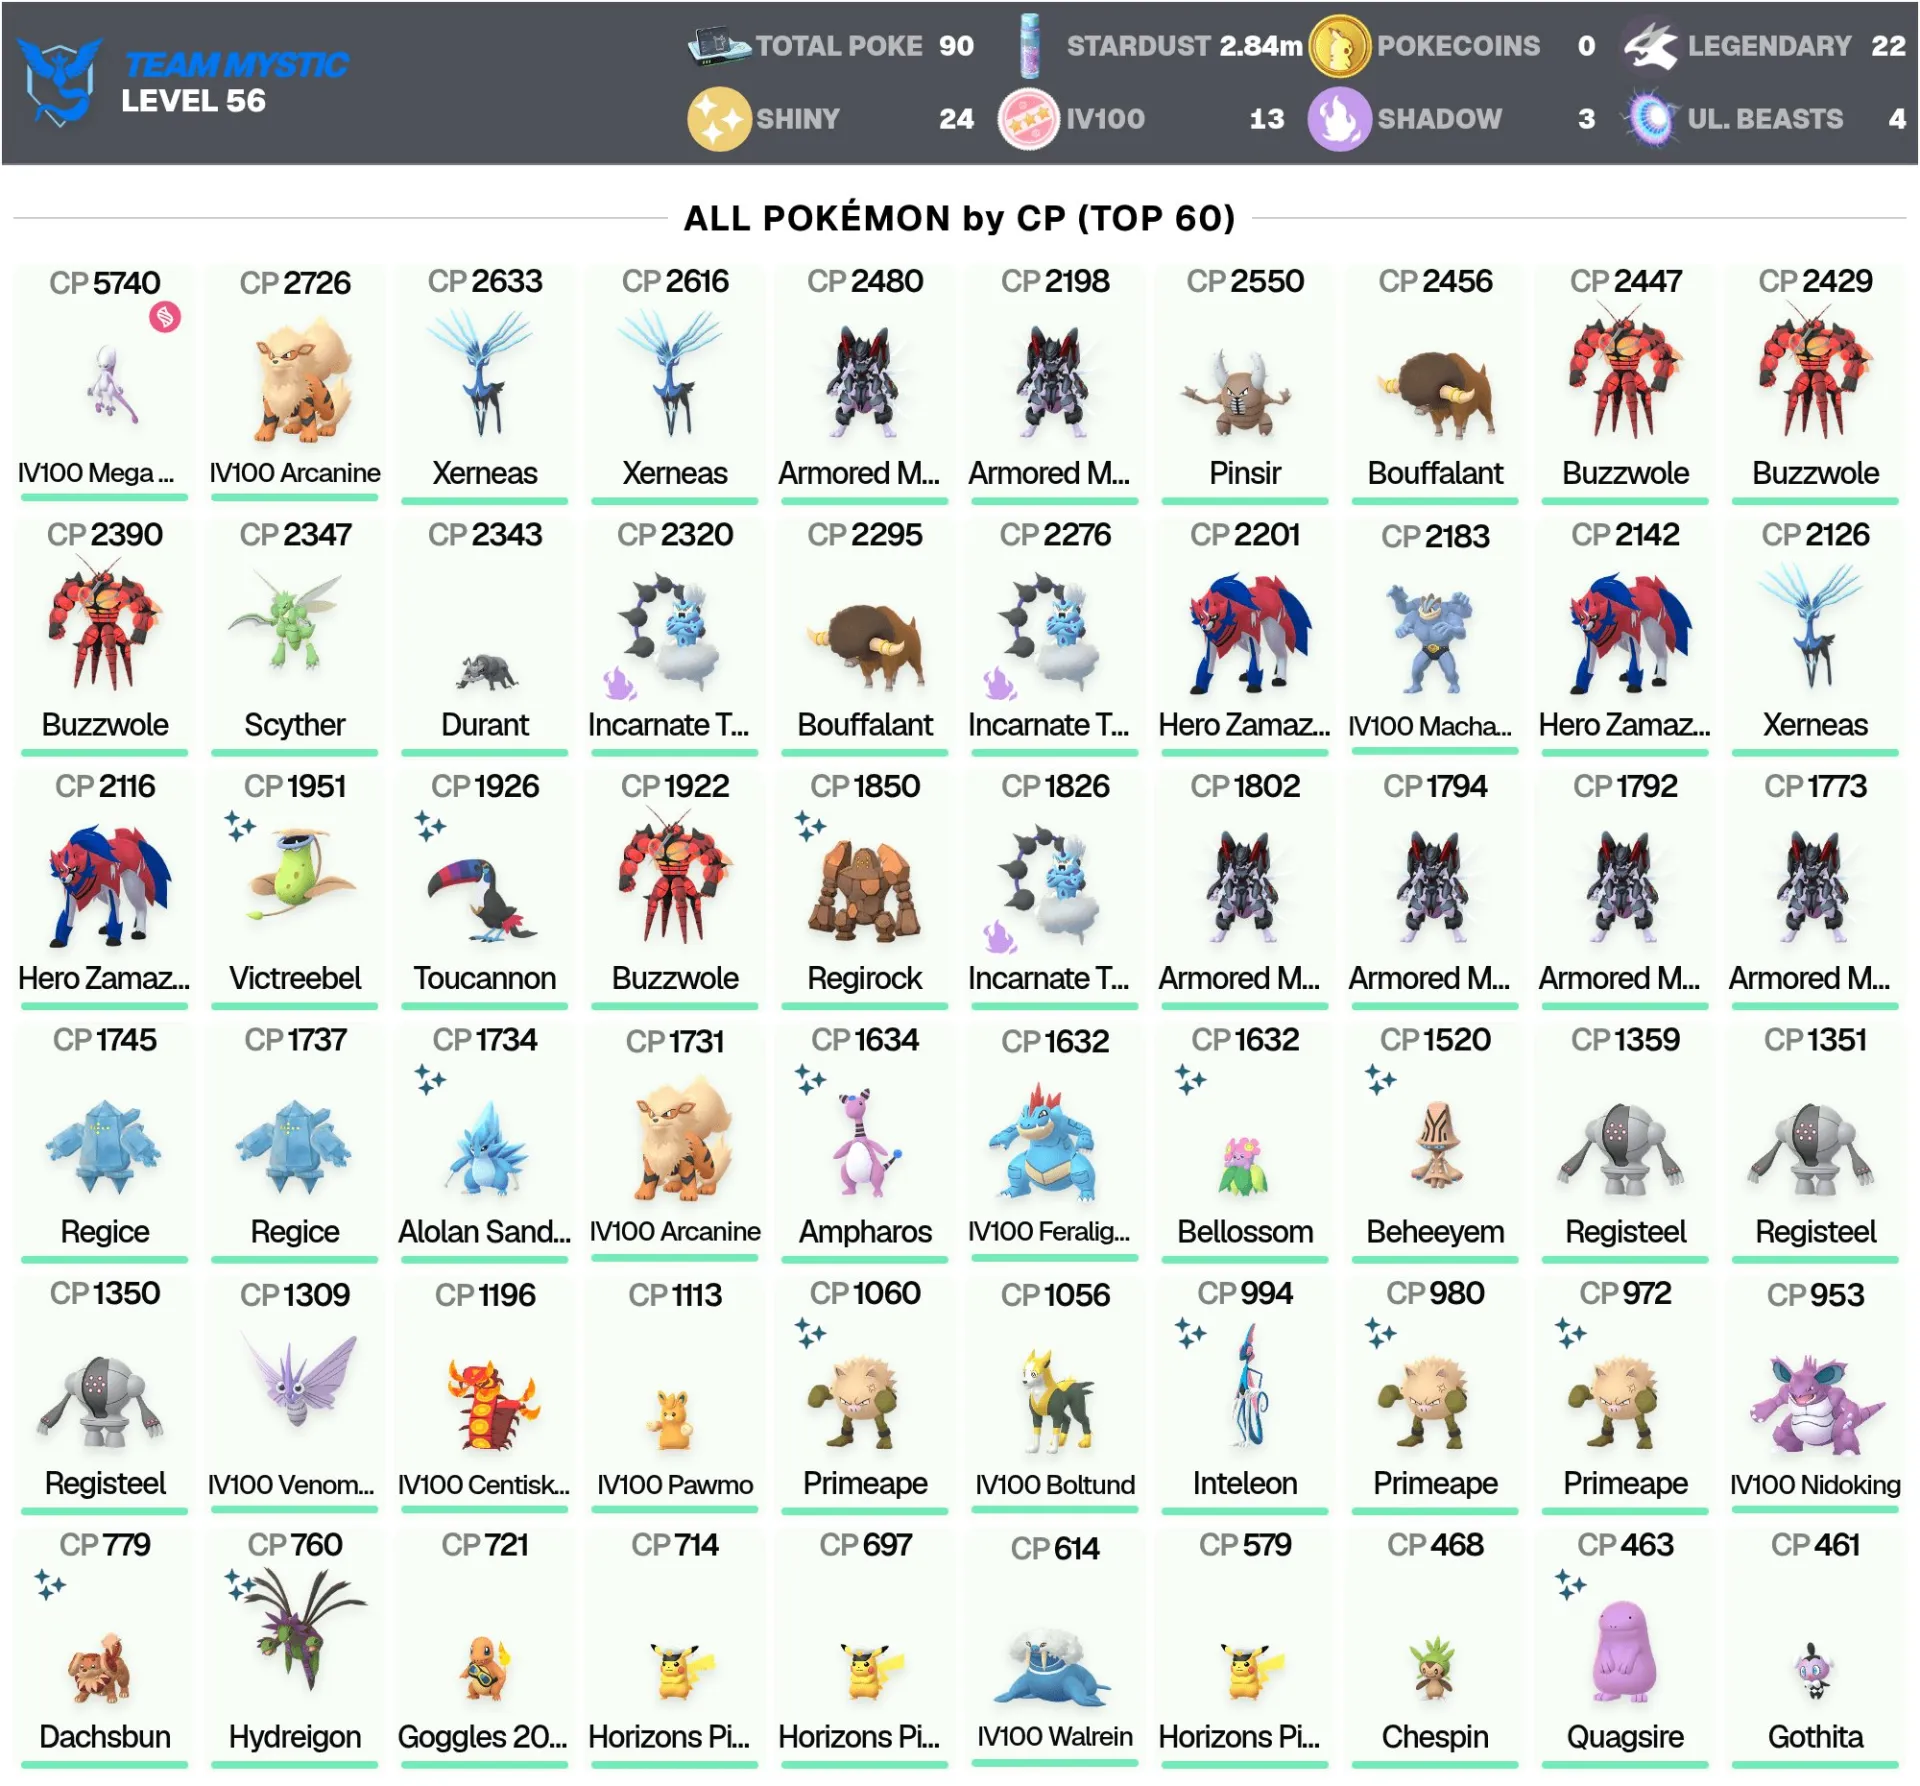The height and width of the screenshot is (1786, 1920).
Task: Click the ALL POKÉMON by CP heading
Action: click(959, 218)
